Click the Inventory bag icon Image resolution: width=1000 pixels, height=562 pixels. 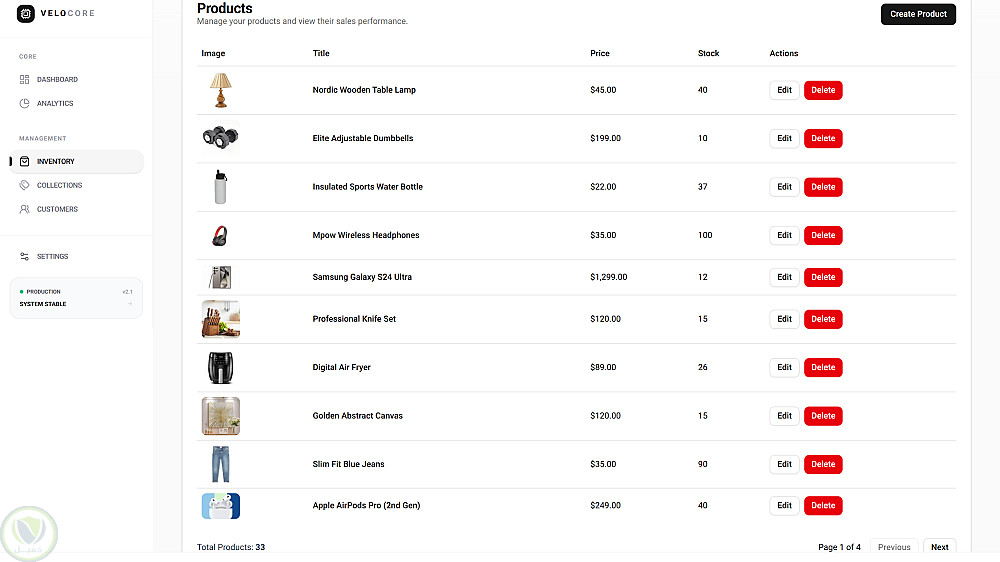[x=25, y=161]
